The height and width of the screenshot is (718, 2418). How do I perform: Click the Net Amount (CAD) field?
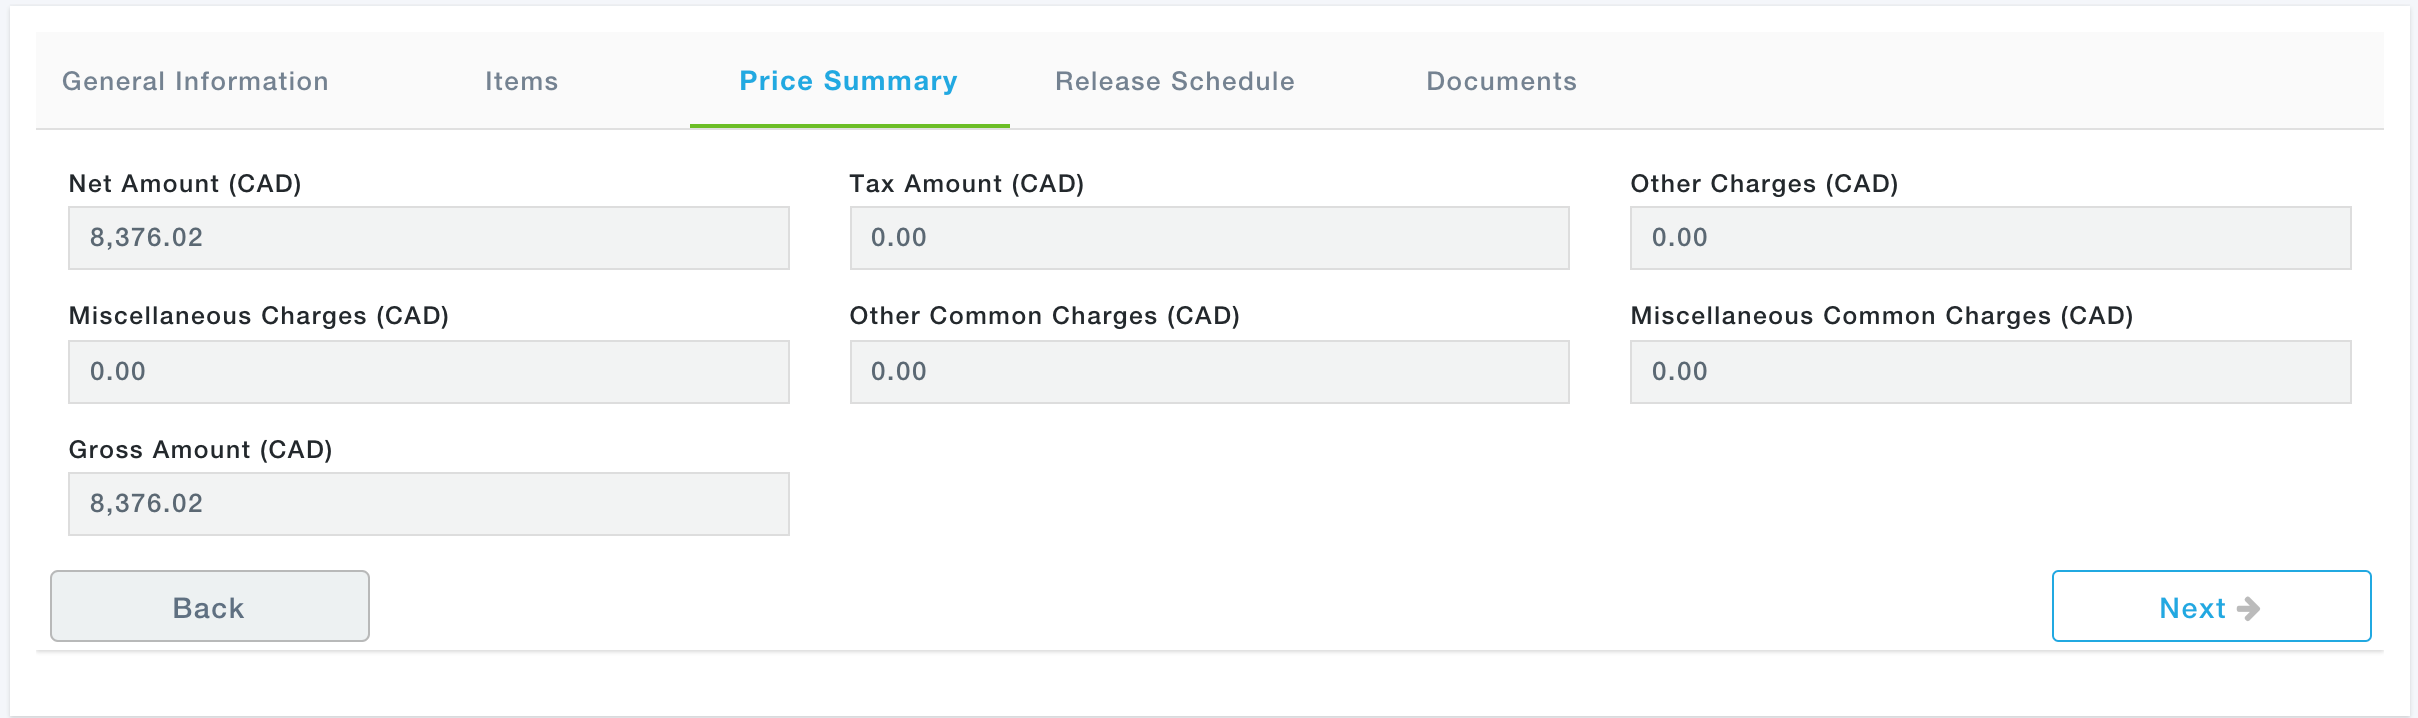pos(428,238)
